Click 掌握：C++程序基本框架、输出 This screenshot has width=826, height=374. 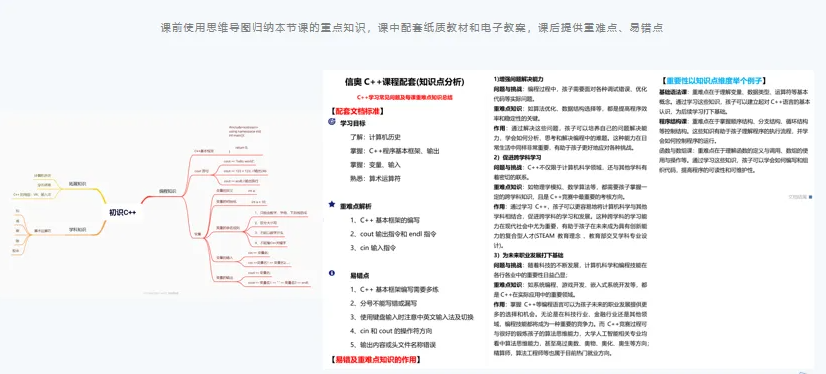point(395,151)
